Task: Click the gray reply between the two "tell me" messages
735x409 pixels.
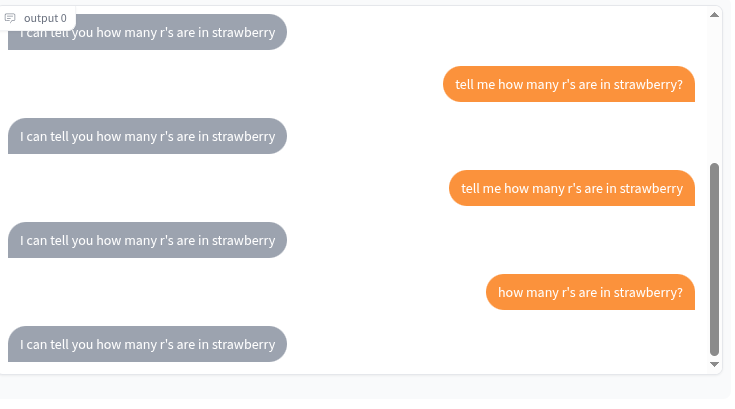Action: (x=147, y=136)
